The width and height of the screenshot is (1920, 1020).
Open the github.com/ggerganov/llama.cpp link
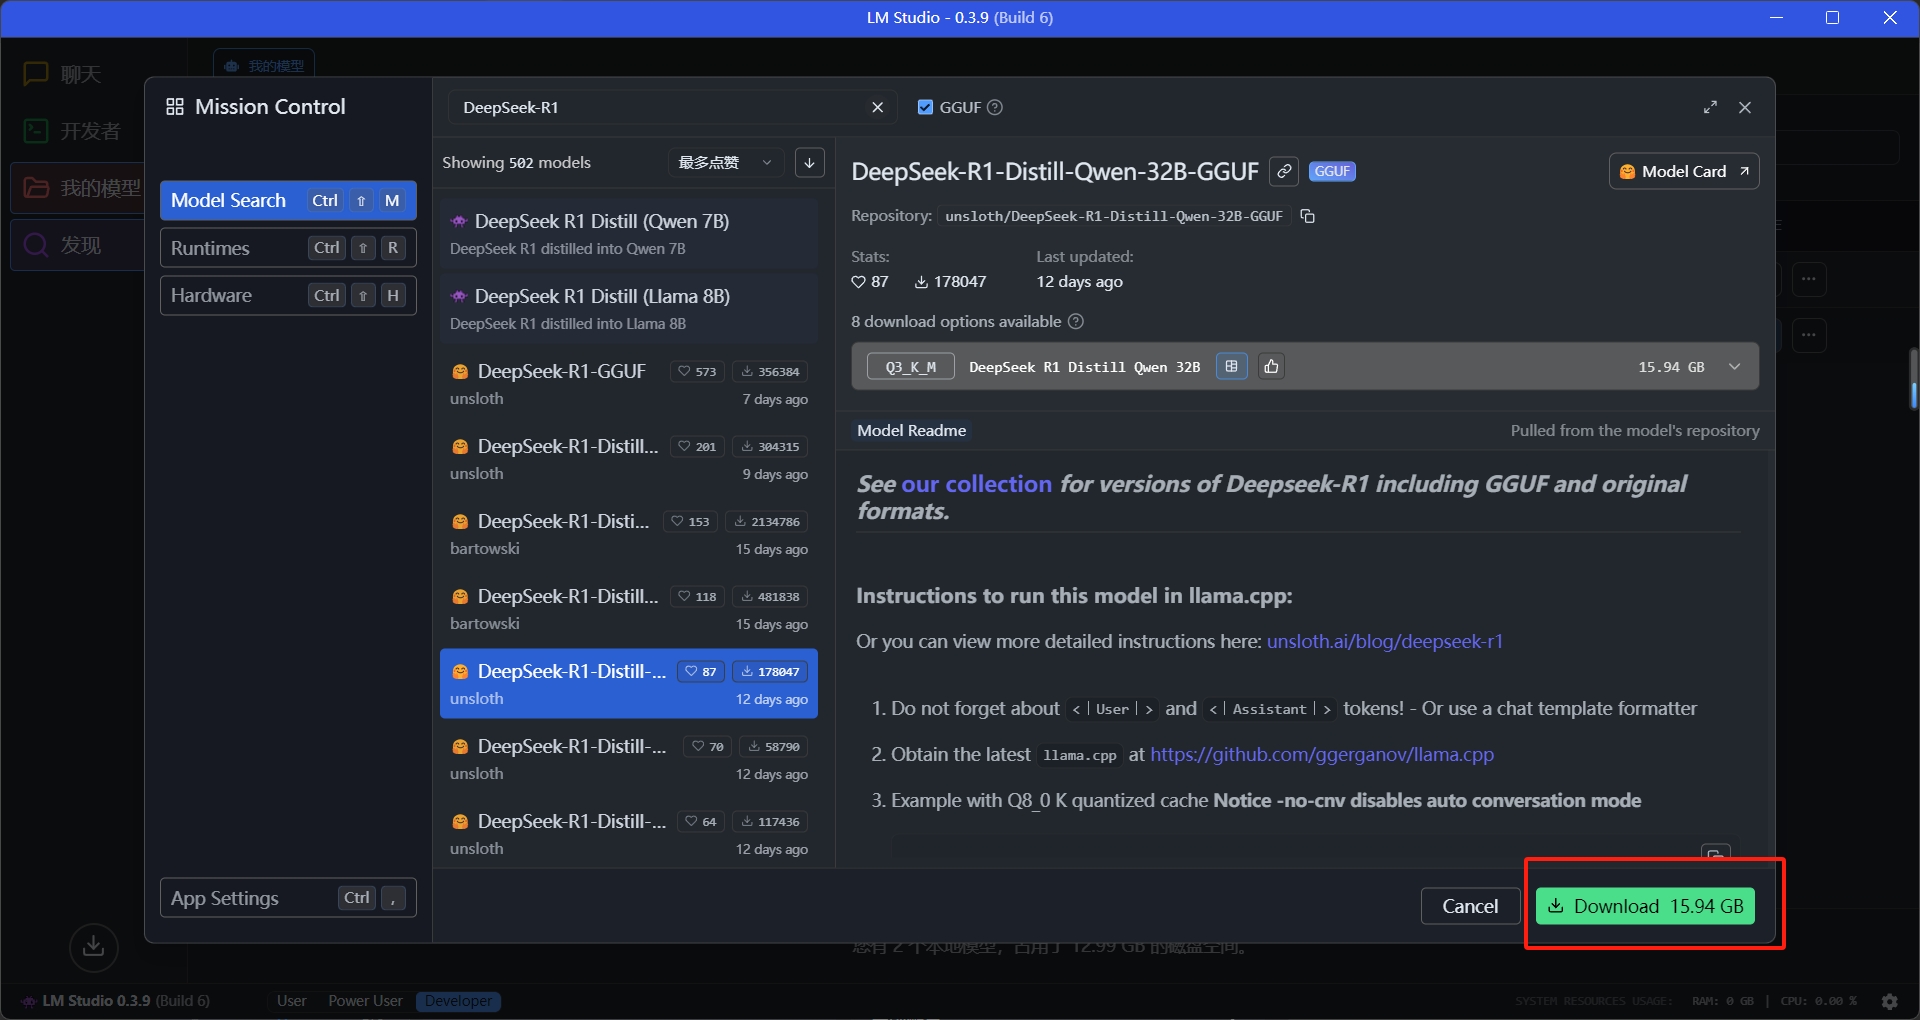pos(1322,754)
